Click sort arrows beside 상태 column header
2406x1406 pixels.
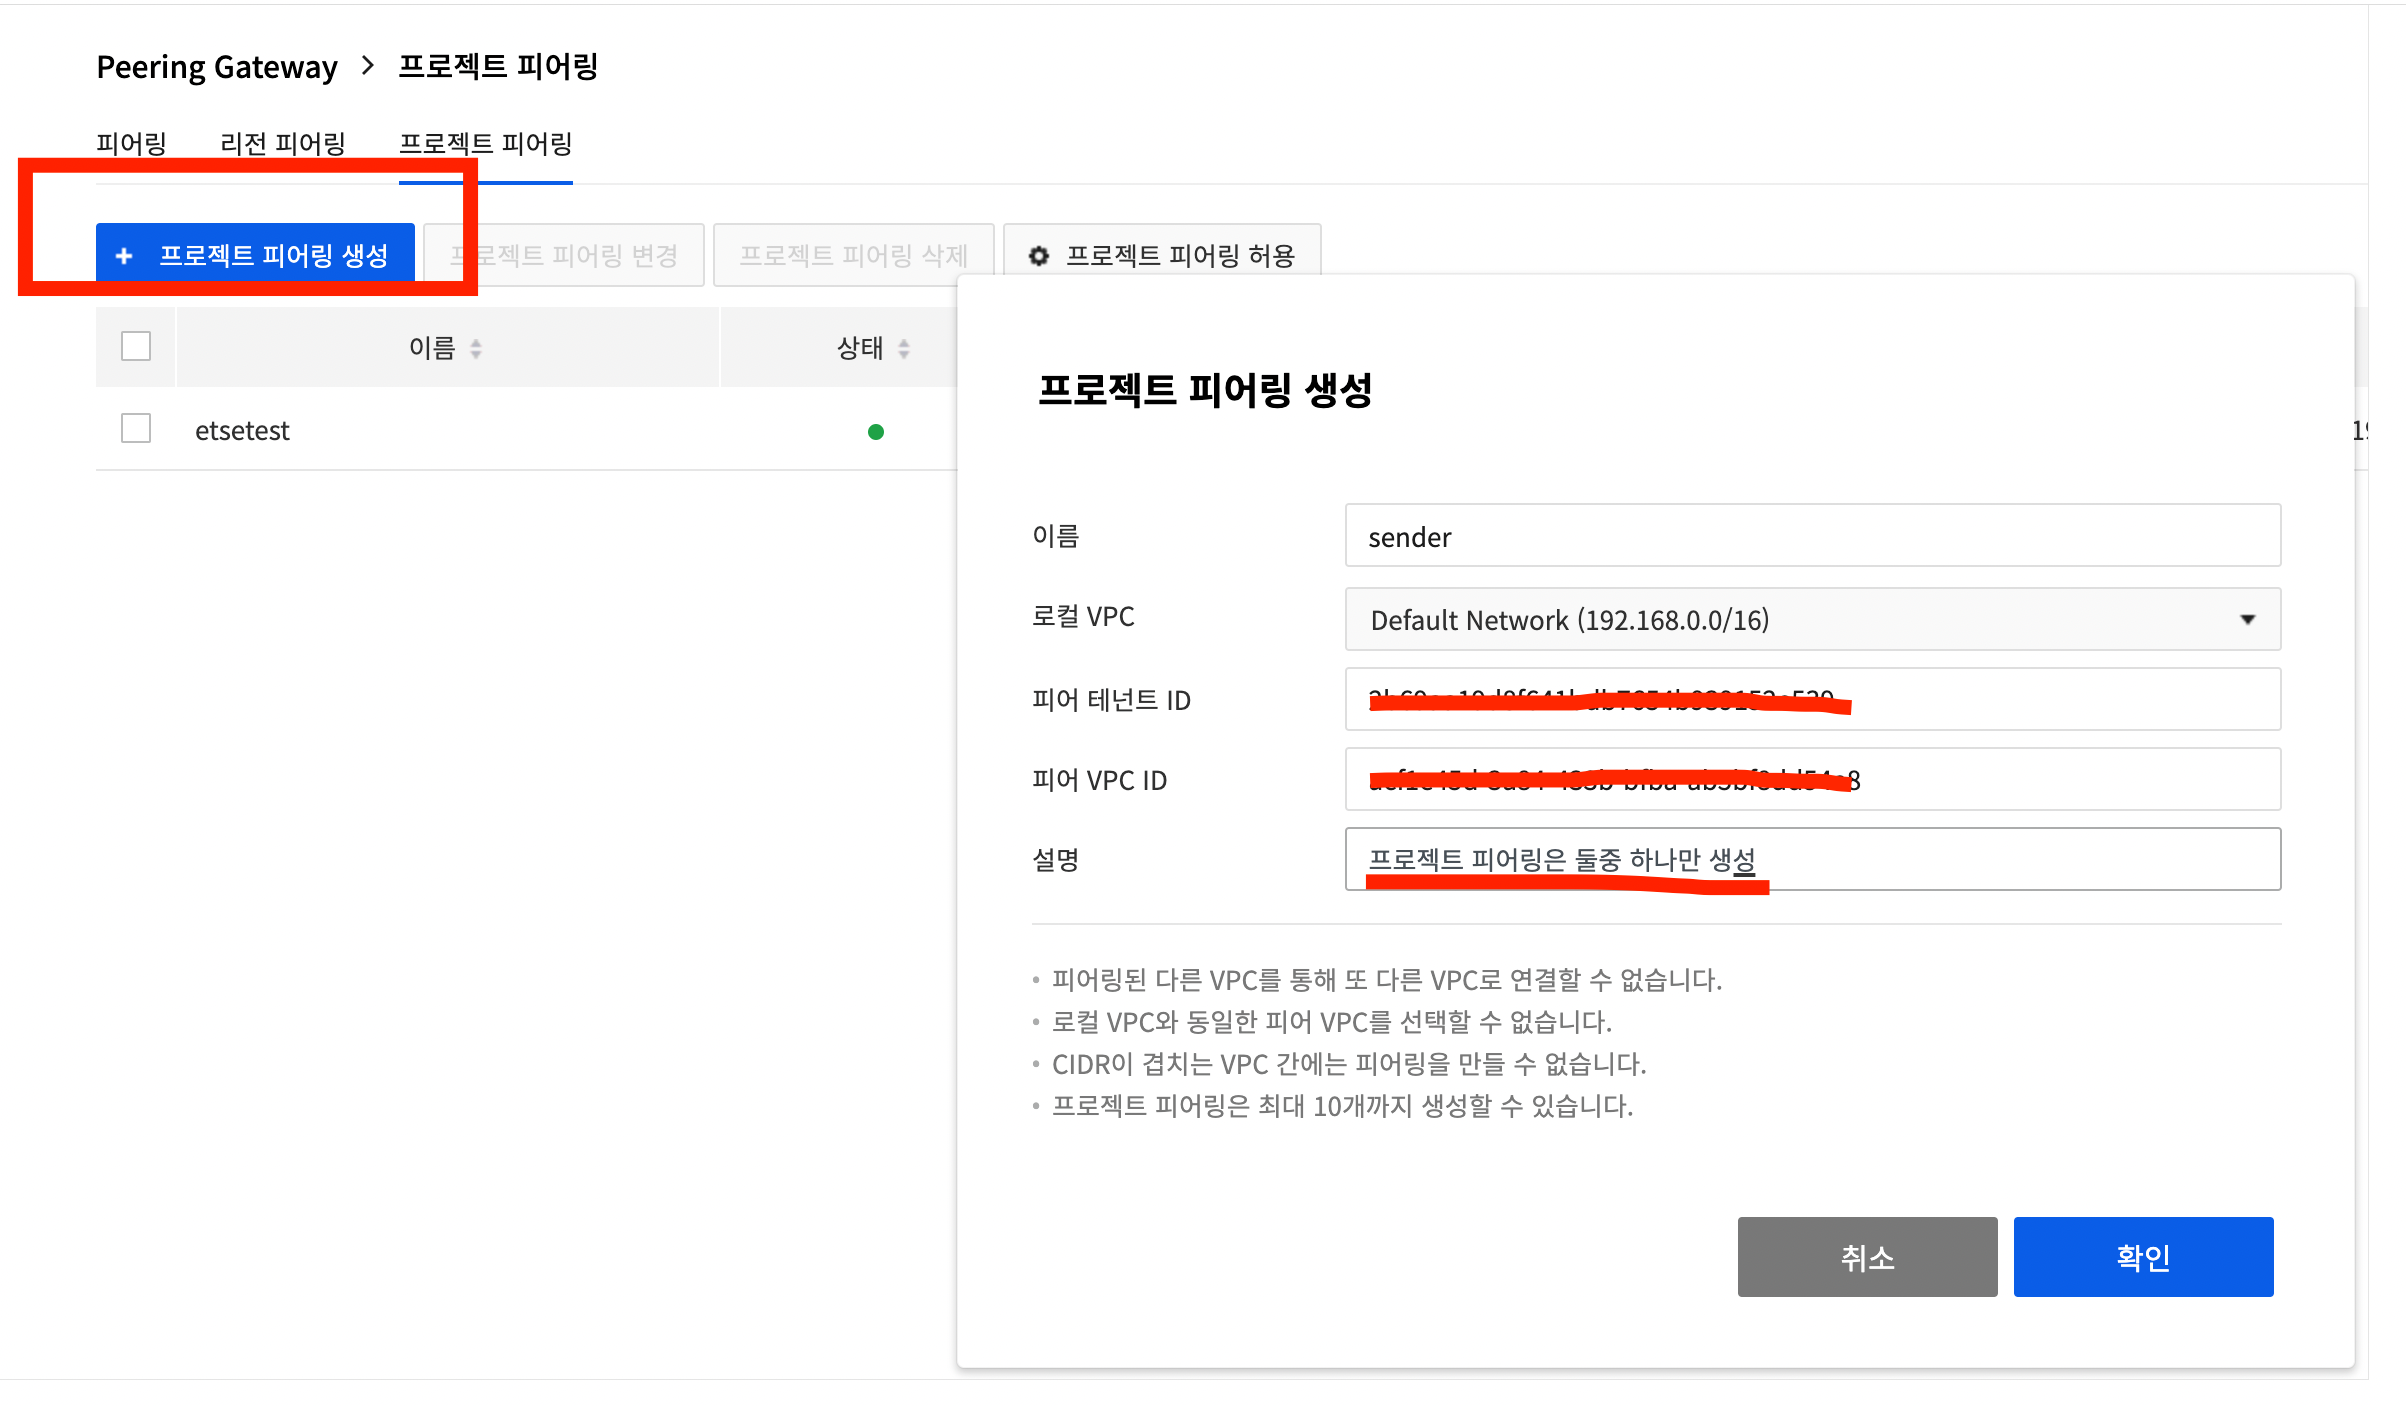tap(904, 348)
